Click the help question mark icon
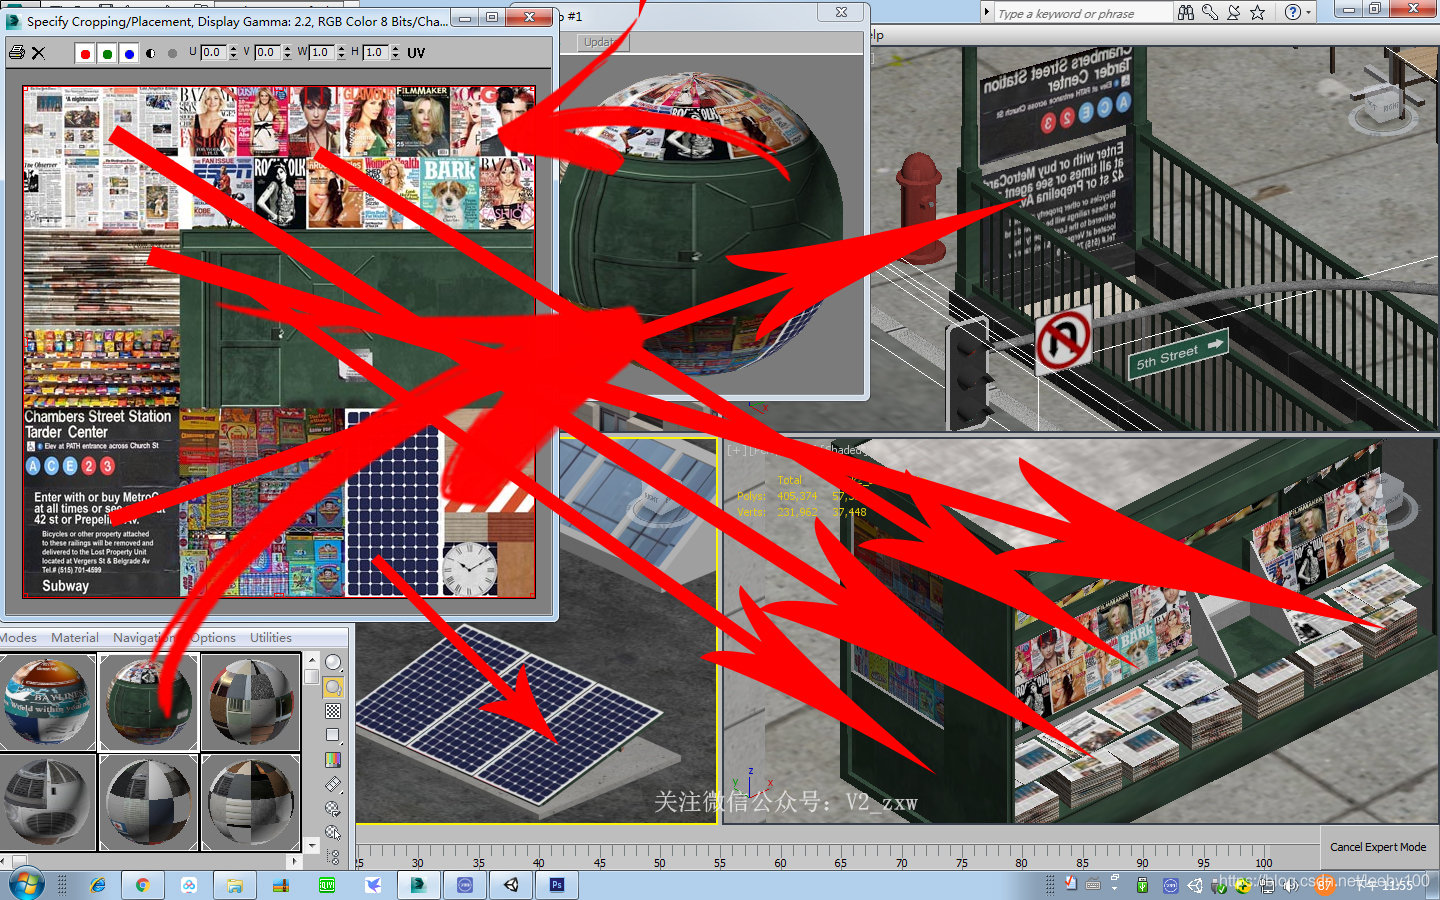Viewport: 1440px width, 900px height. pos(1292,12)
